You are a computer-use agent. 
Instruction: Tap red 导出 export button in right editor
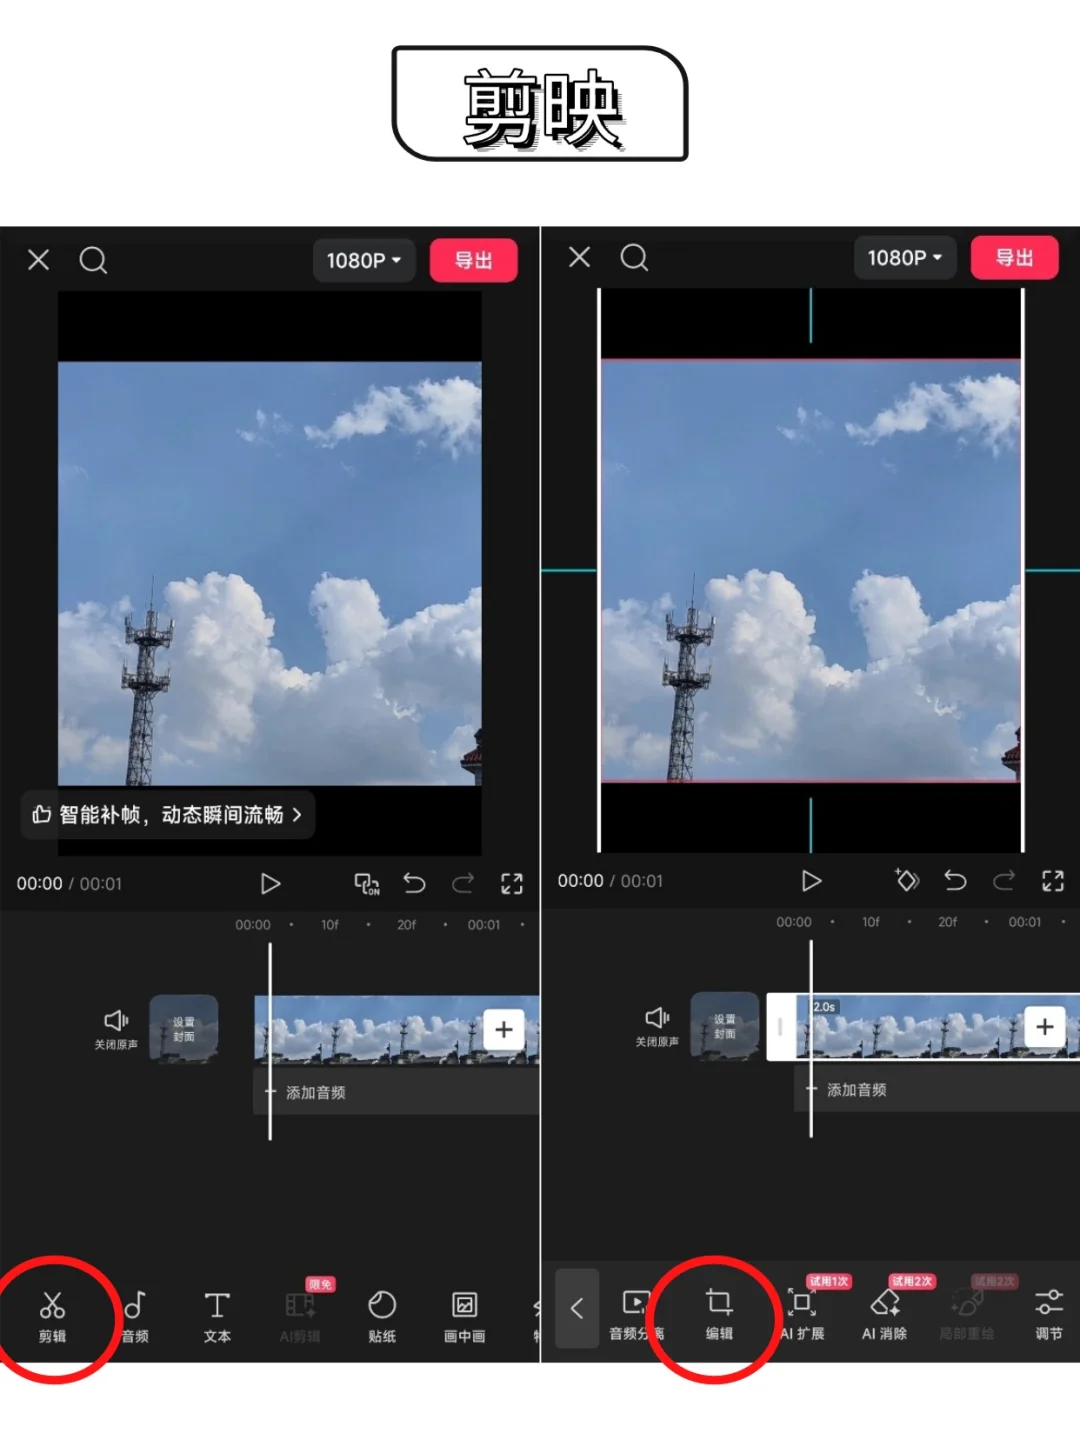[x=1015, y=257]
